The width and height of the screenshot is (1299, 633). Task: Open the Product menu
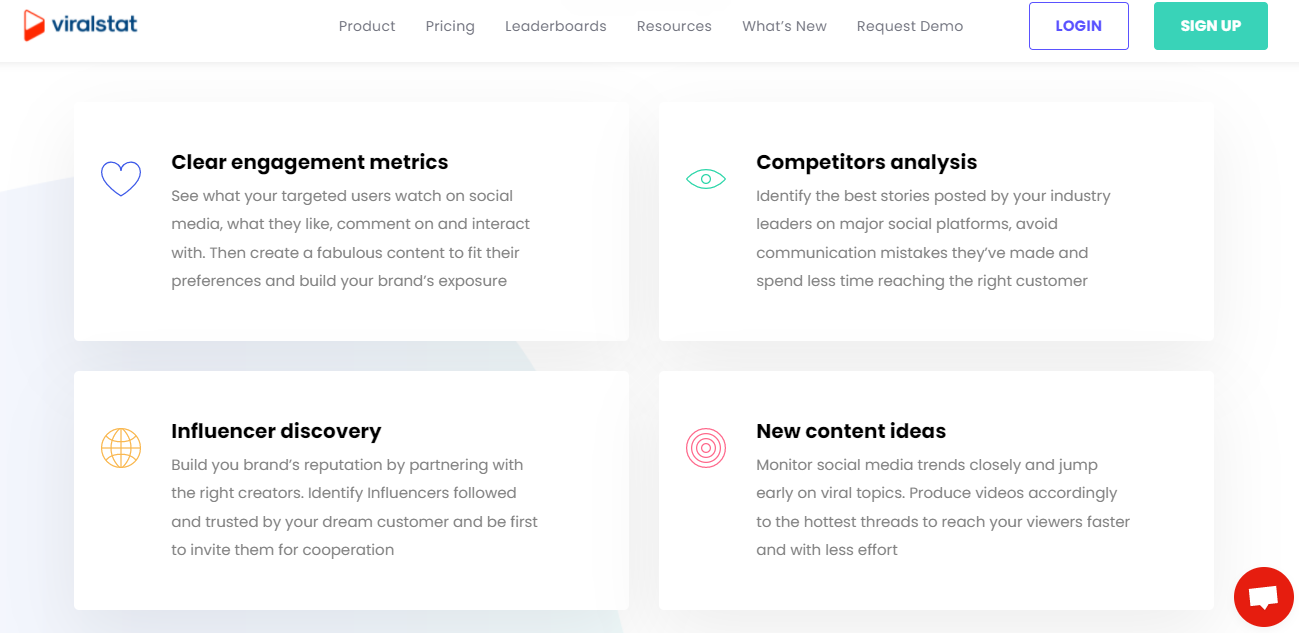pos(367,26)
